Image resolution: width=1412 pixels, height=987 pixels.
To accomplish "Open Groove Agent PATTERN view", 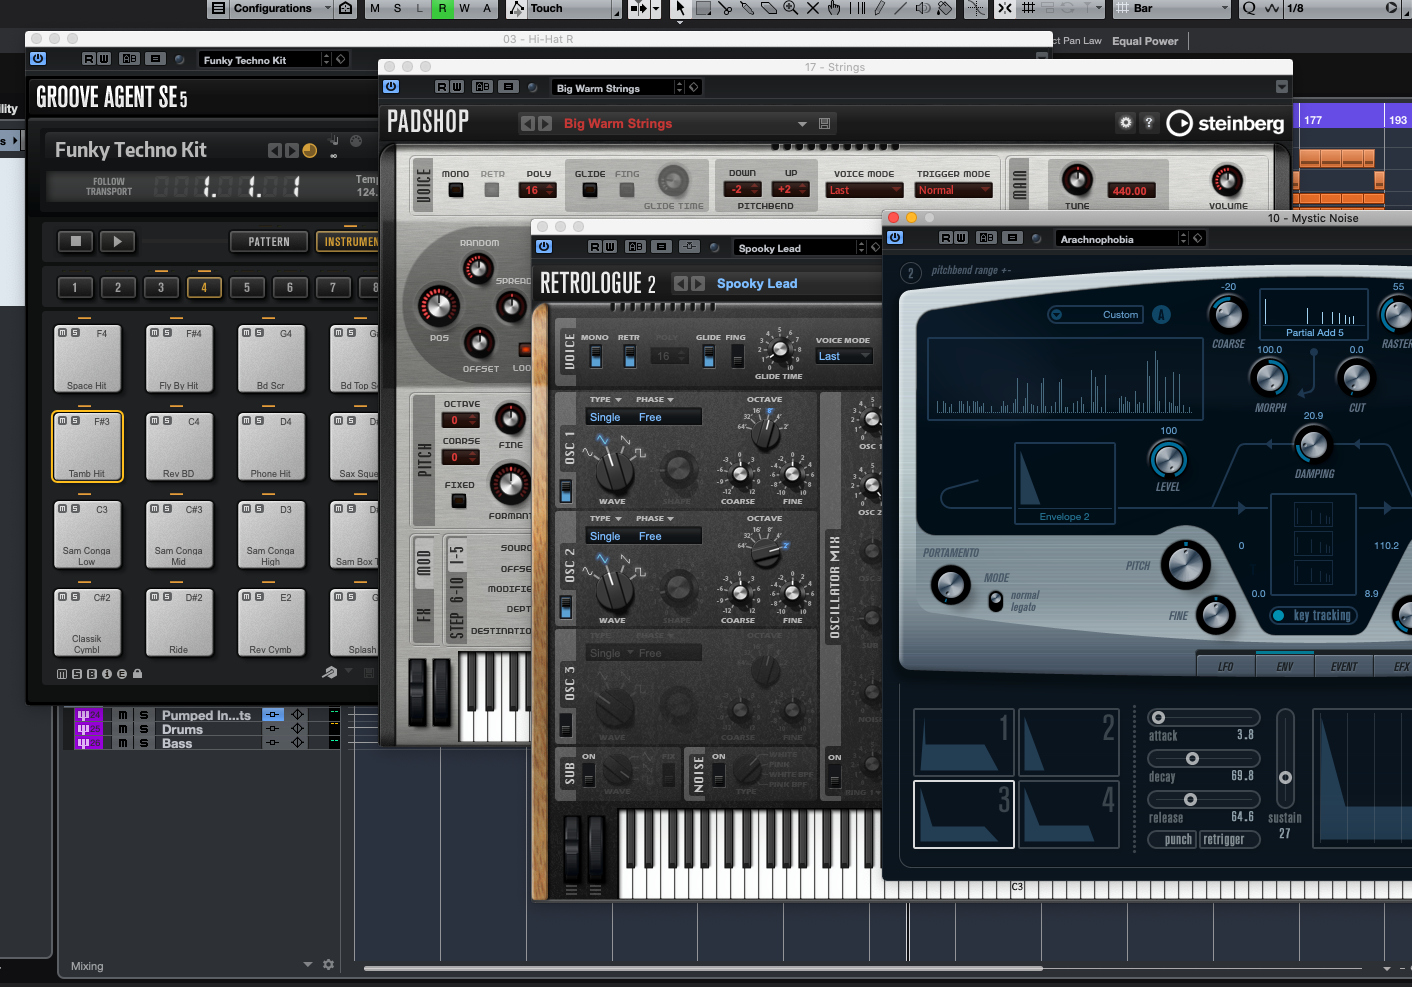I will (269, 241).
